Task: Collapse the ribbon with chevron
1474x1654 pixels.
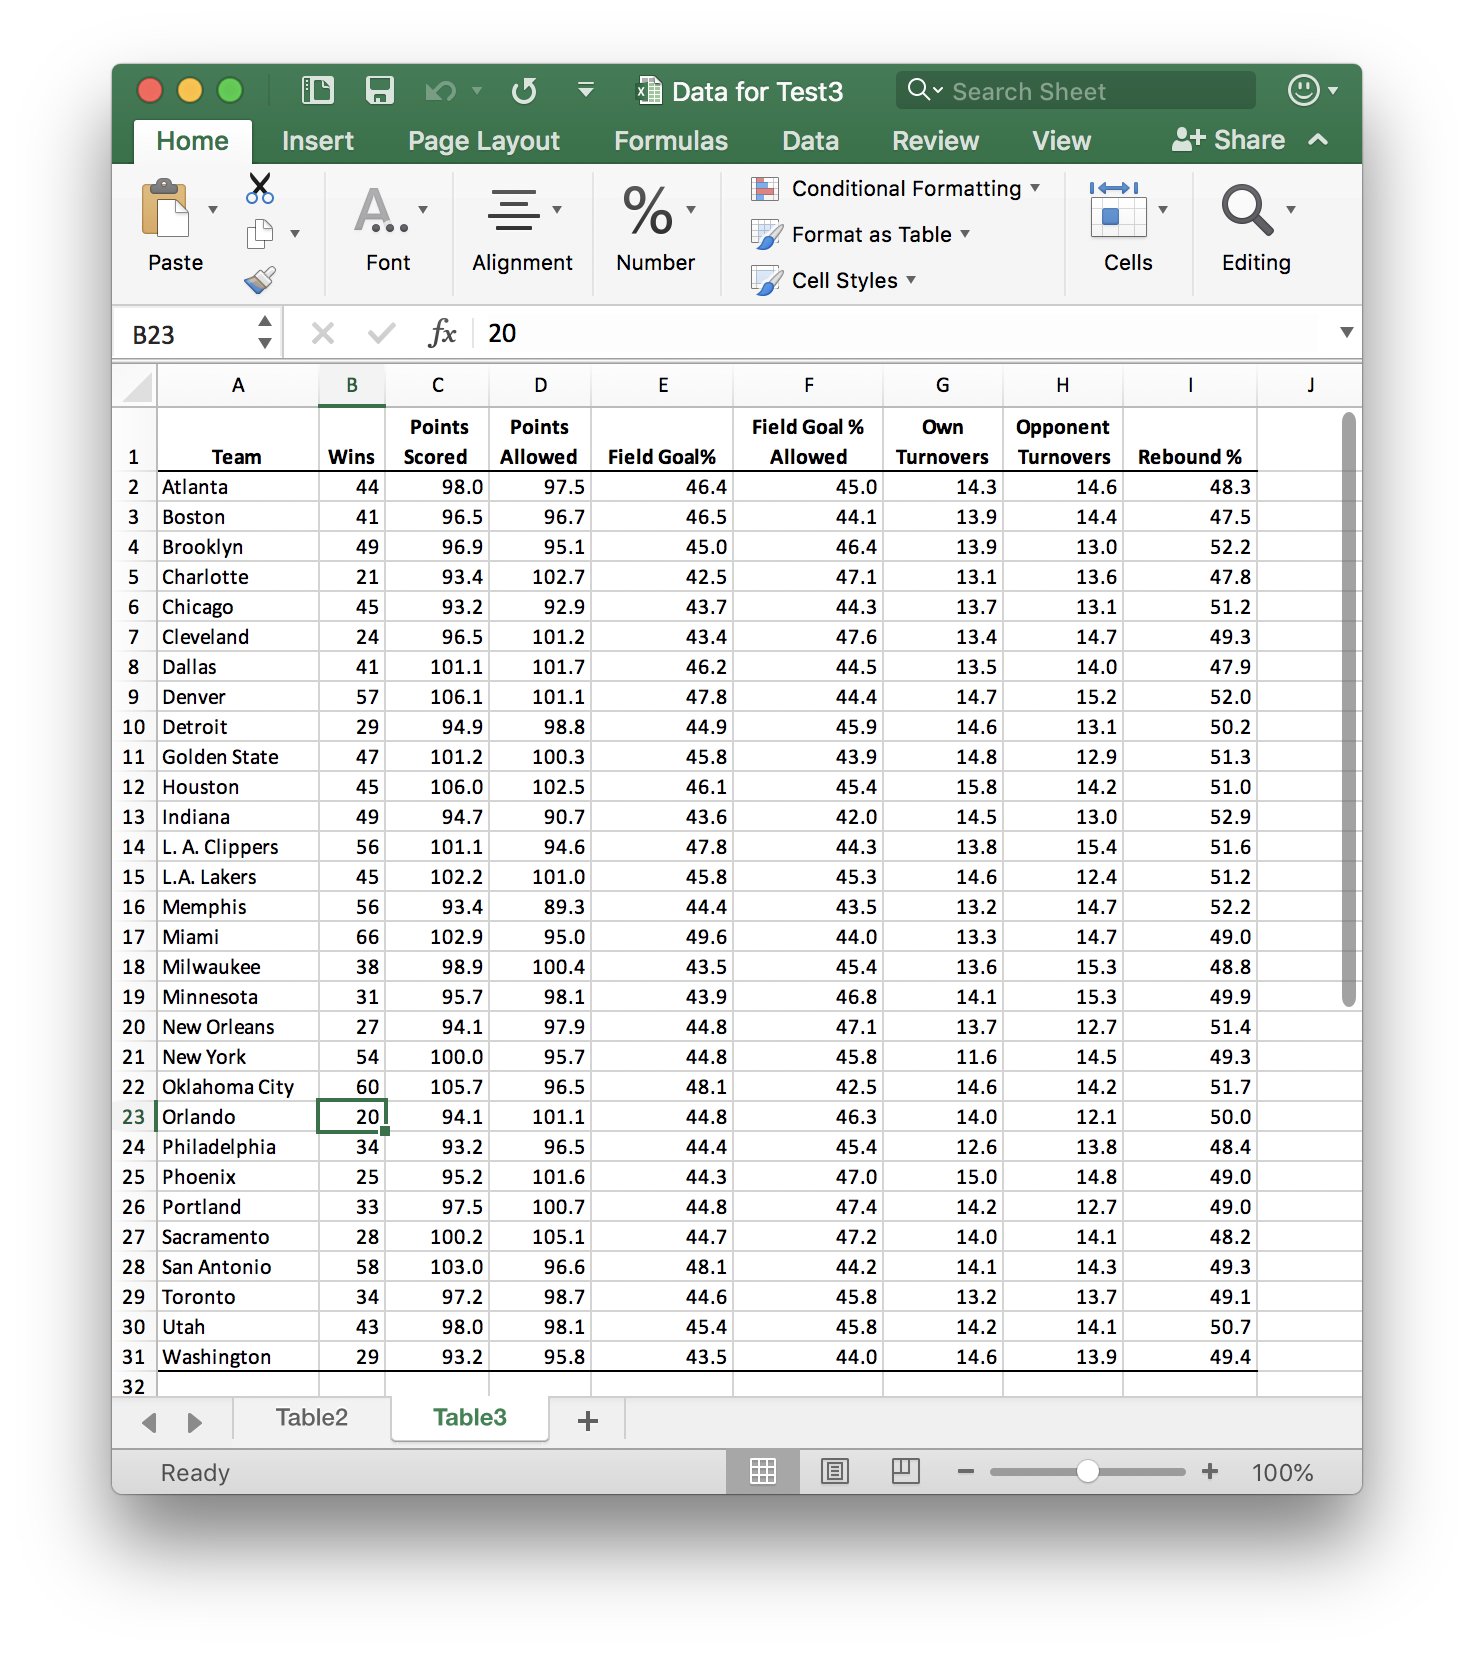Action: pos(1318,139)
